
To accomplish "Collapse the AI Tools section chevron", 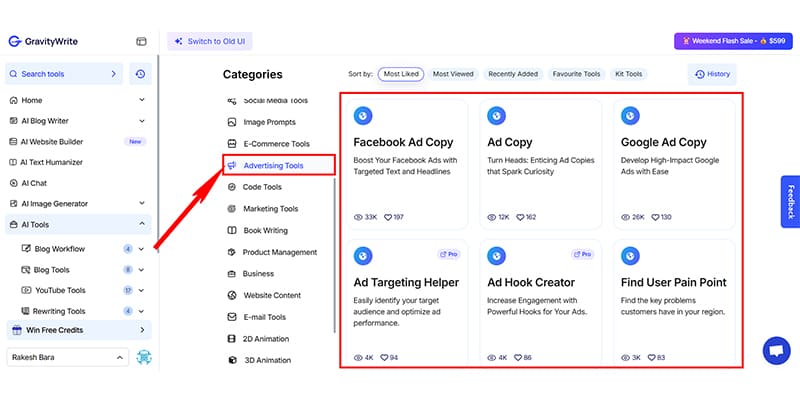I will [142, 224].
